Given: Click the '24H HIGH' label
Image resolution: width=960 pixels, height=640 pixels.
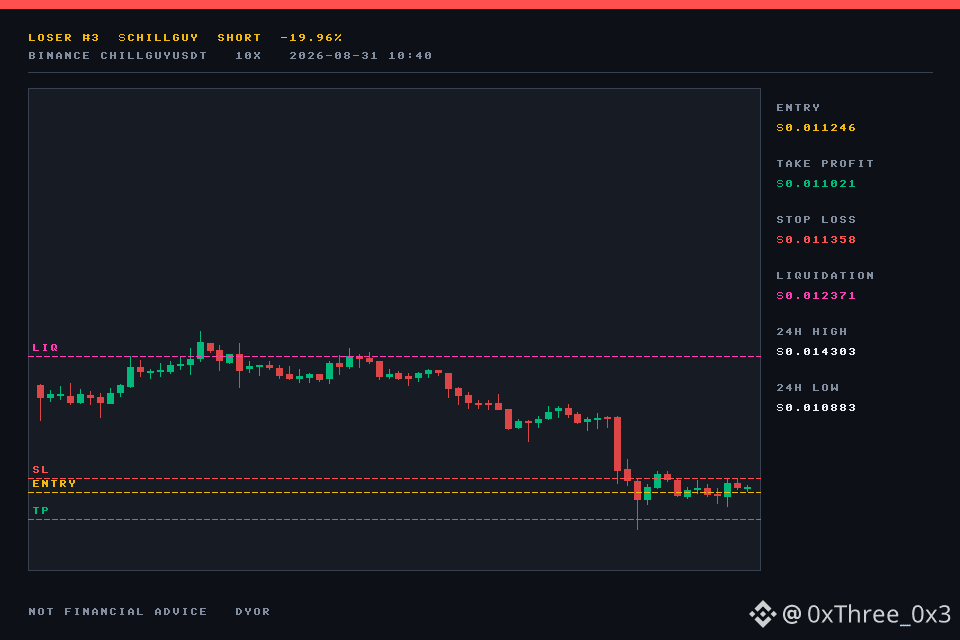Looking at the screenshot, I should point(812,331).
